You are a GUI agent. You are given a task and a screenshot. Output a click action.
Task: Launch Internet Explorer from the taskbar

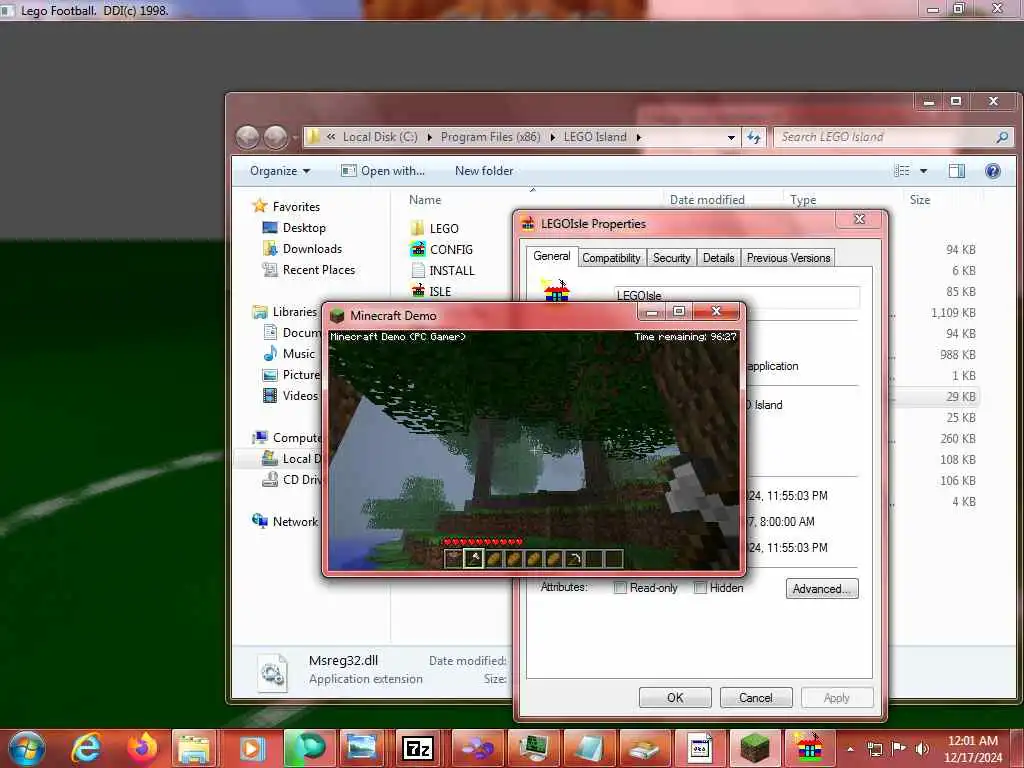(x=86, y=748)
